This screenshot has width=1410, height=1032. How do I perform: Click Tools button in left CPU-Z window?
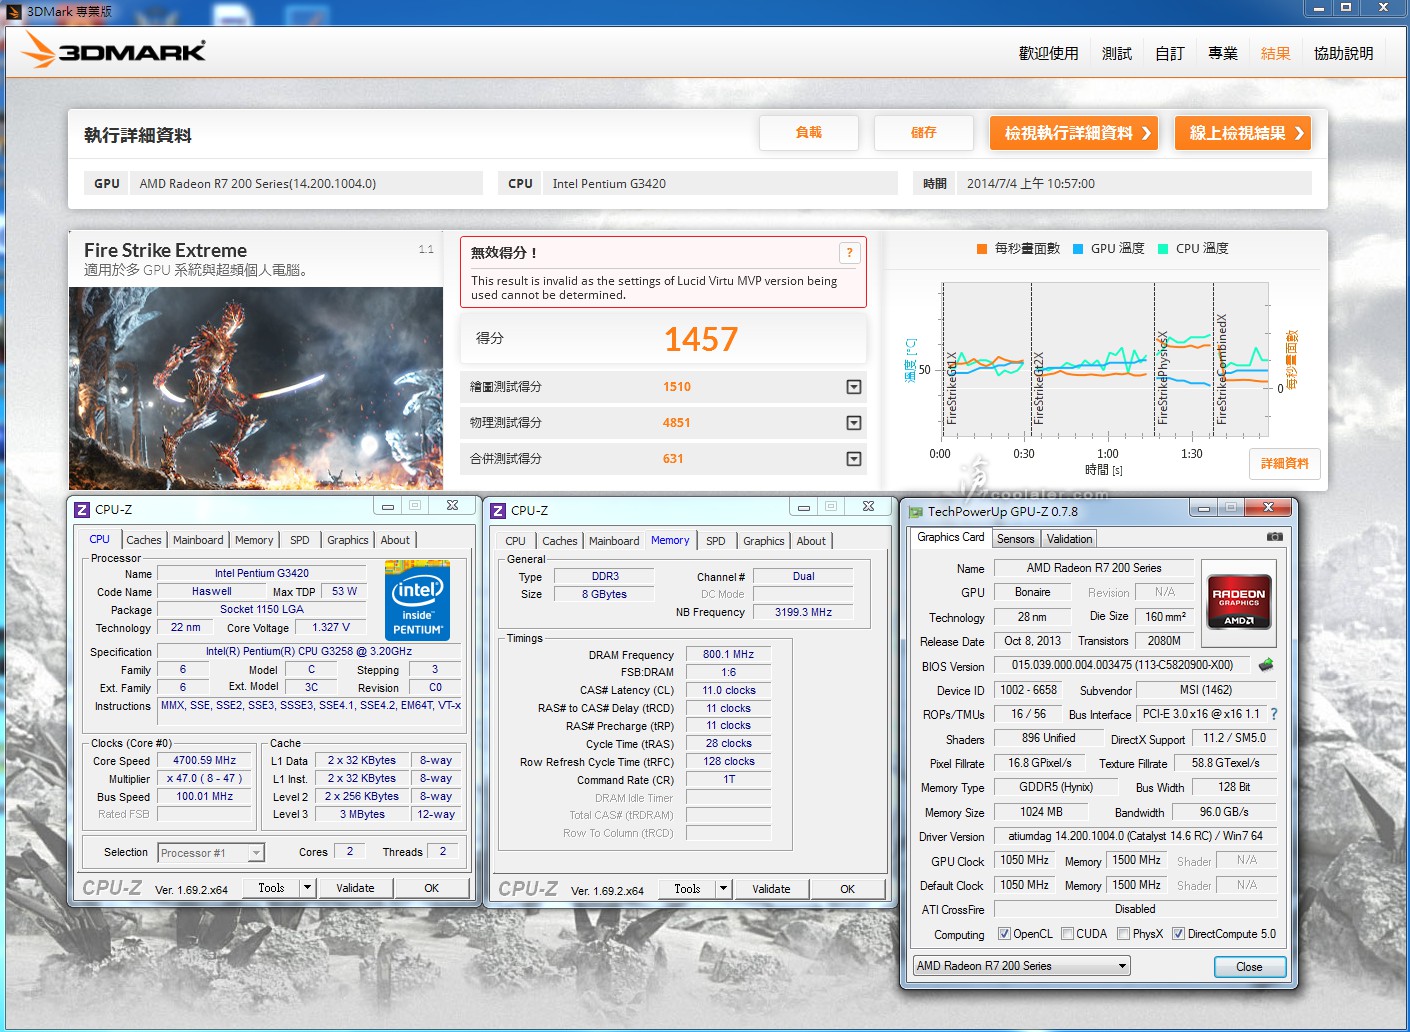tap(271, 888)
